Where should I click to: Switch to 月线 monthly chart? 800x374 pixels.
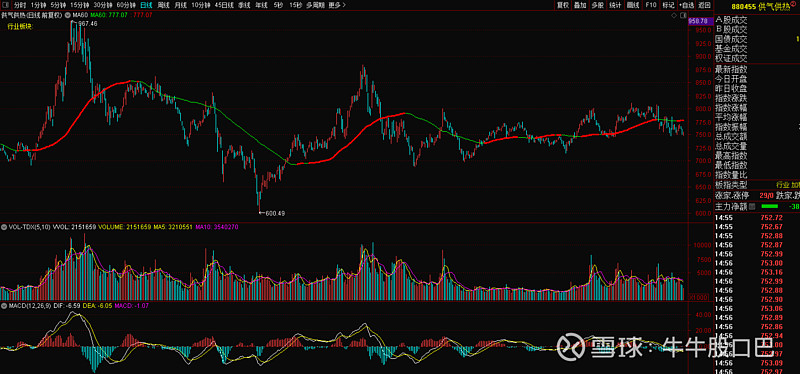point(180,5)
